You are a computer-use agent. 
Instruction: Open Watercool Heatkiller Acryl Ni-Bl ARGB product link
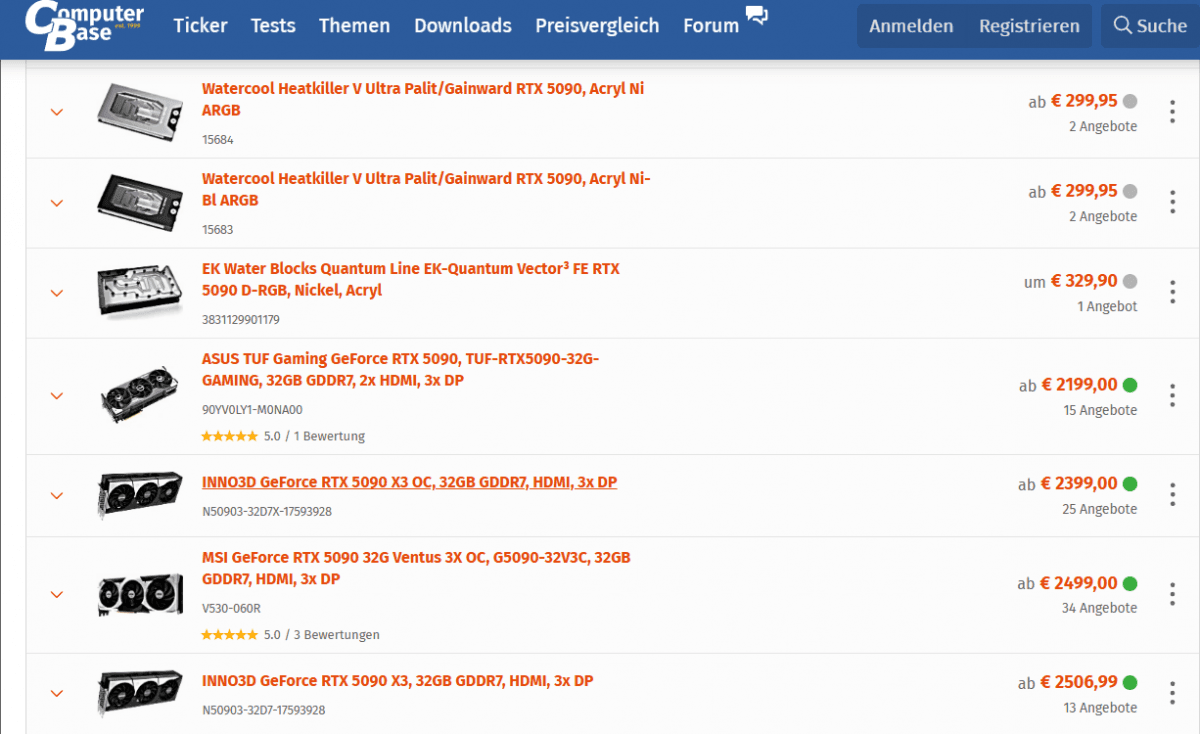pyautogui.click(x=427, y=189)
